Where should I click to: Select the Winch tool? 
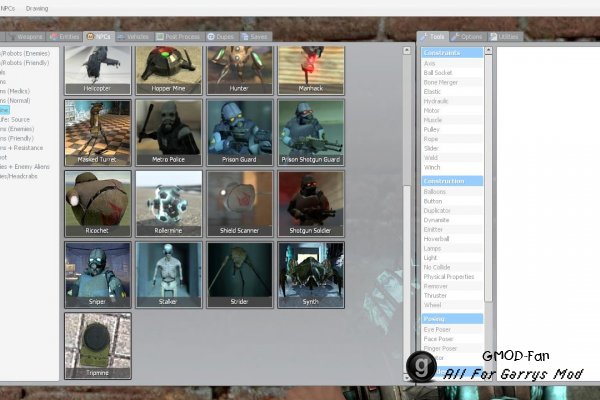452,167
